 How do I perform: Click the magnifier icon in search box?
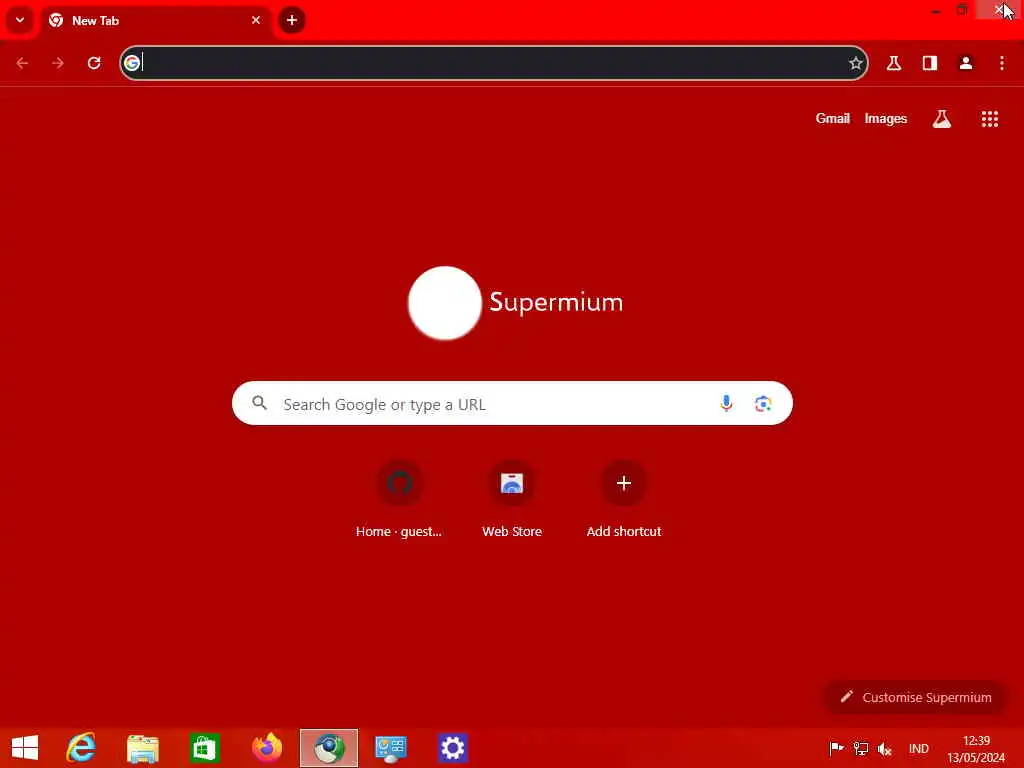click(x=260, y=403)
